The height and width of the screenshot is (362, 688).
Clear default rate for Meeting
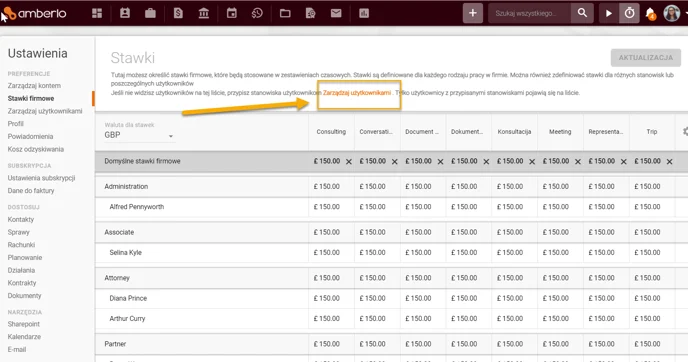578,161
